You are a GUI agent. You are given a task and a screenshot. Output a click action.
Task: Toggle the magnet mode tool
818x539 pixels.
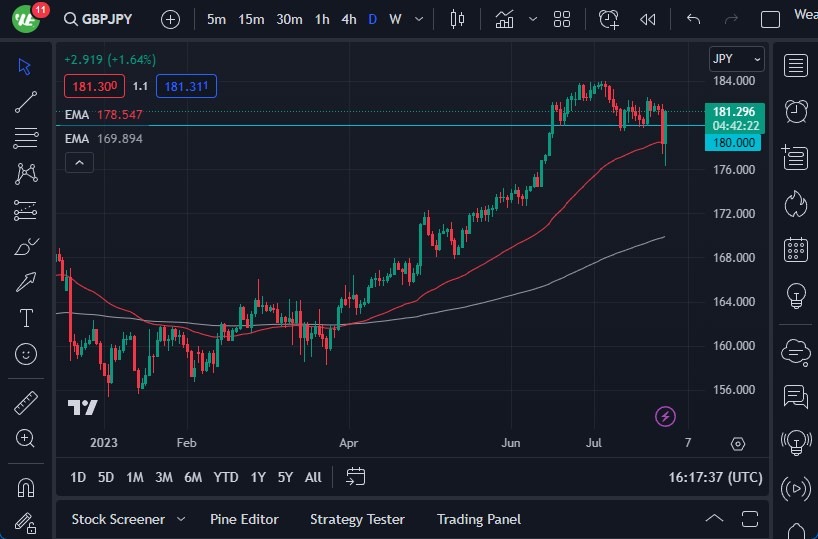coord(26,487)
